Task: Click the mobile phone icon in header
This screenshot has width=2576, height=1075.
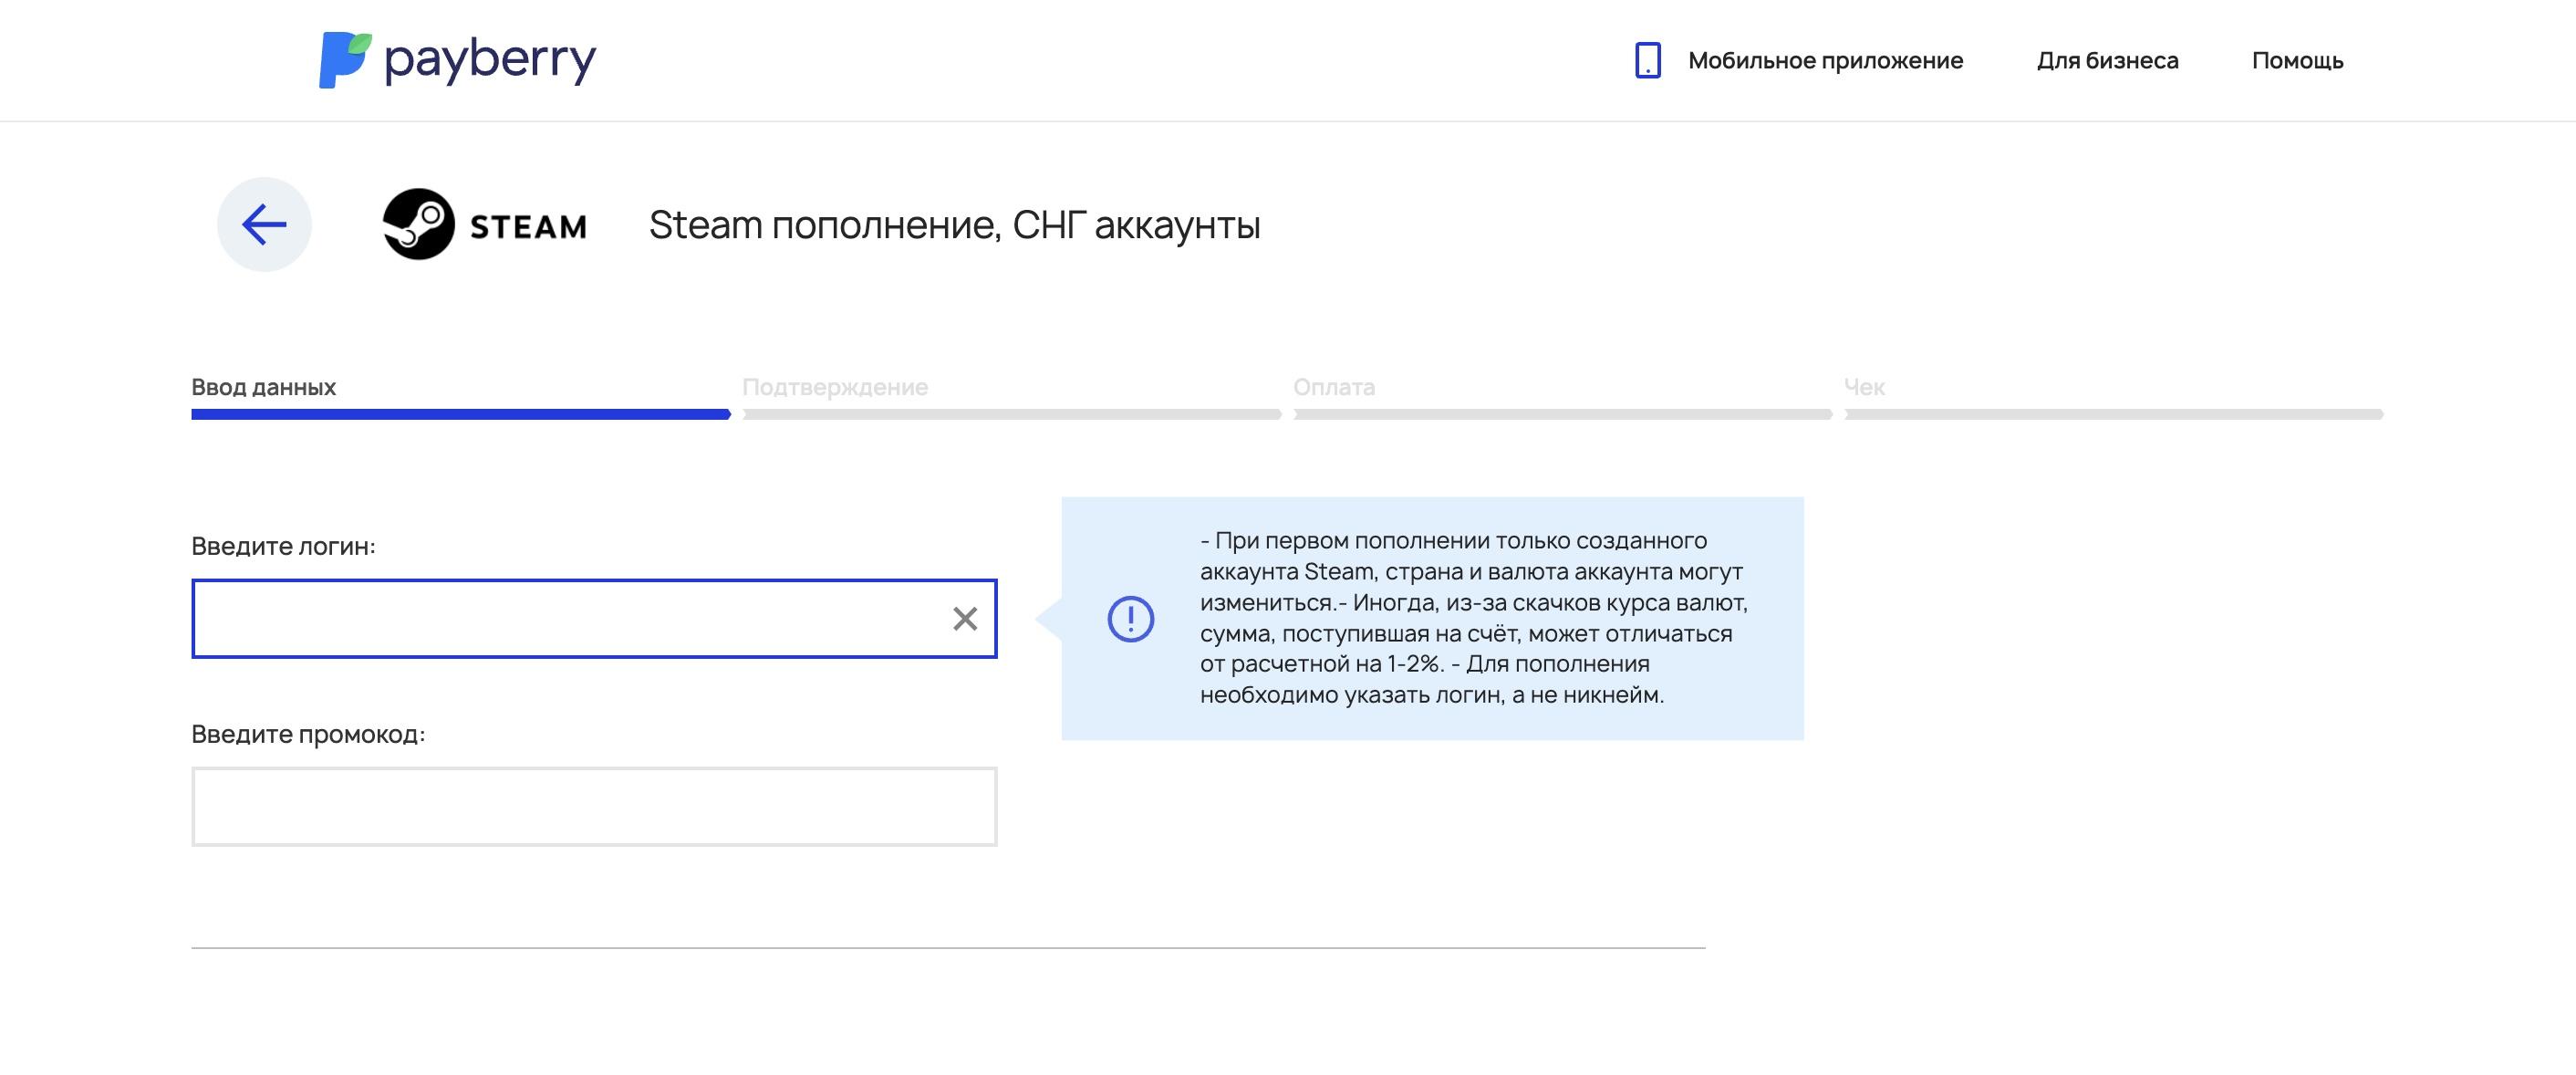Action: (1647, 60)
